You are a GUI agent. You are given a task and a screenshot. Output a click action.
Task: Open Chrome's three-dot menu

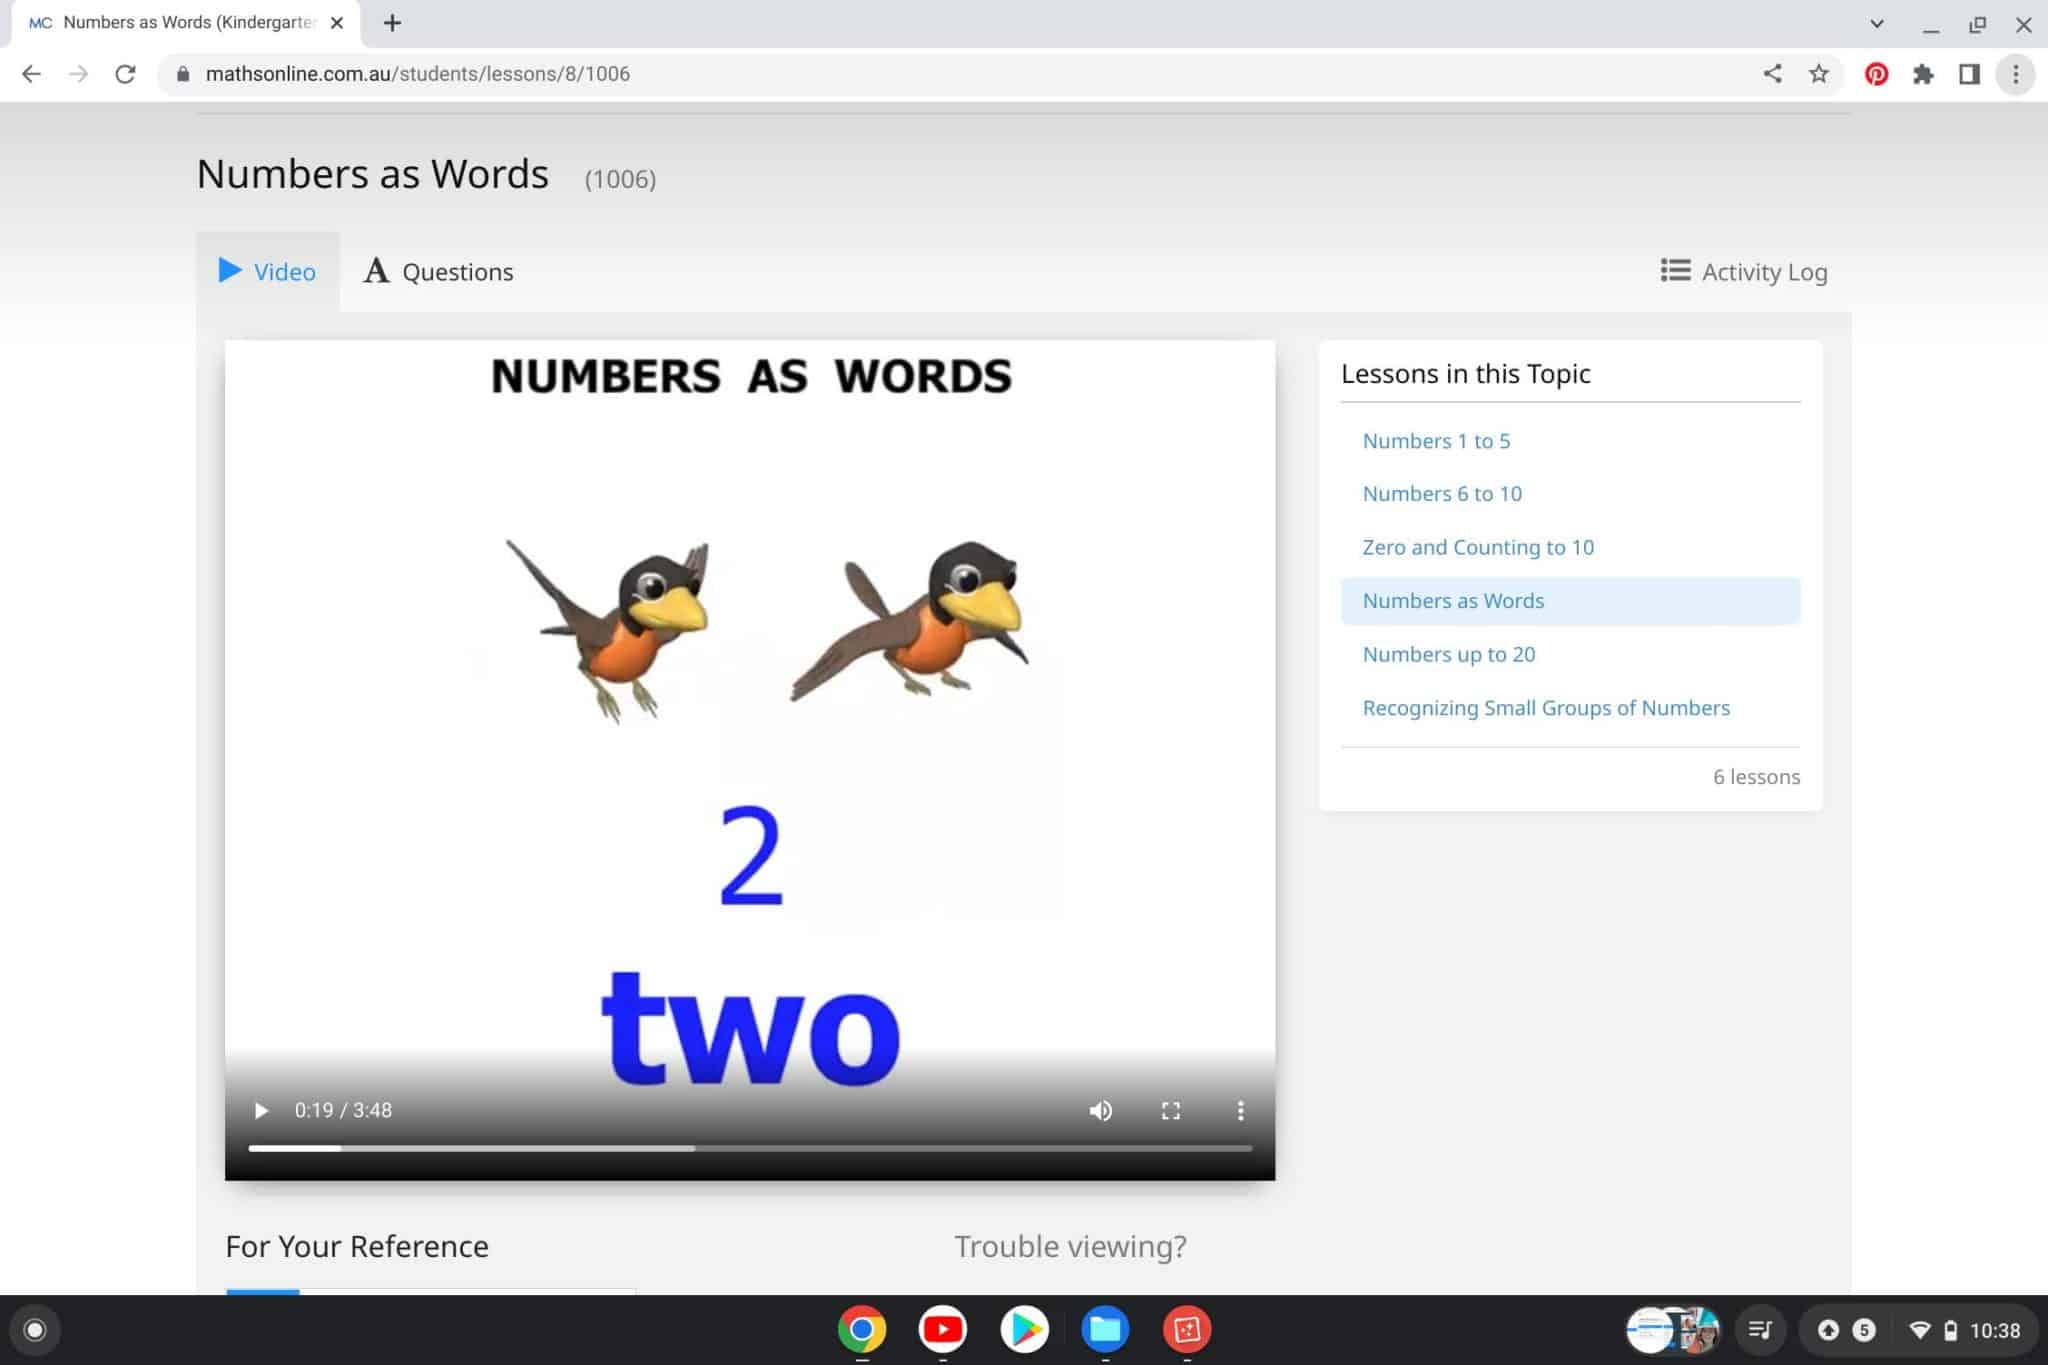point(2015,74)
